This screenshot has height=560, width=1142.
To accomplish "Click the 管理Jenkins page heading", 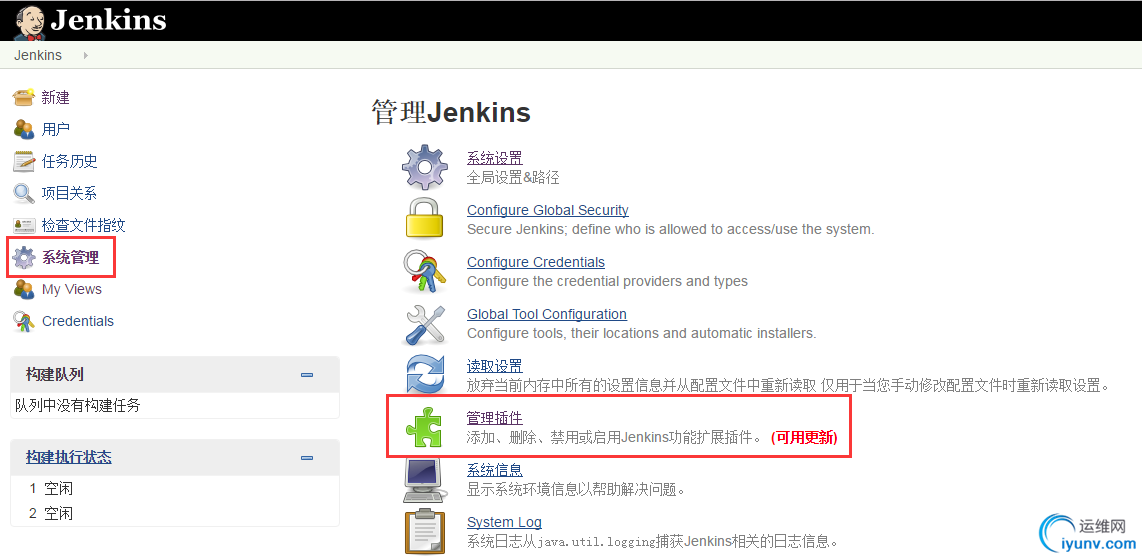I will click(451, 113).
